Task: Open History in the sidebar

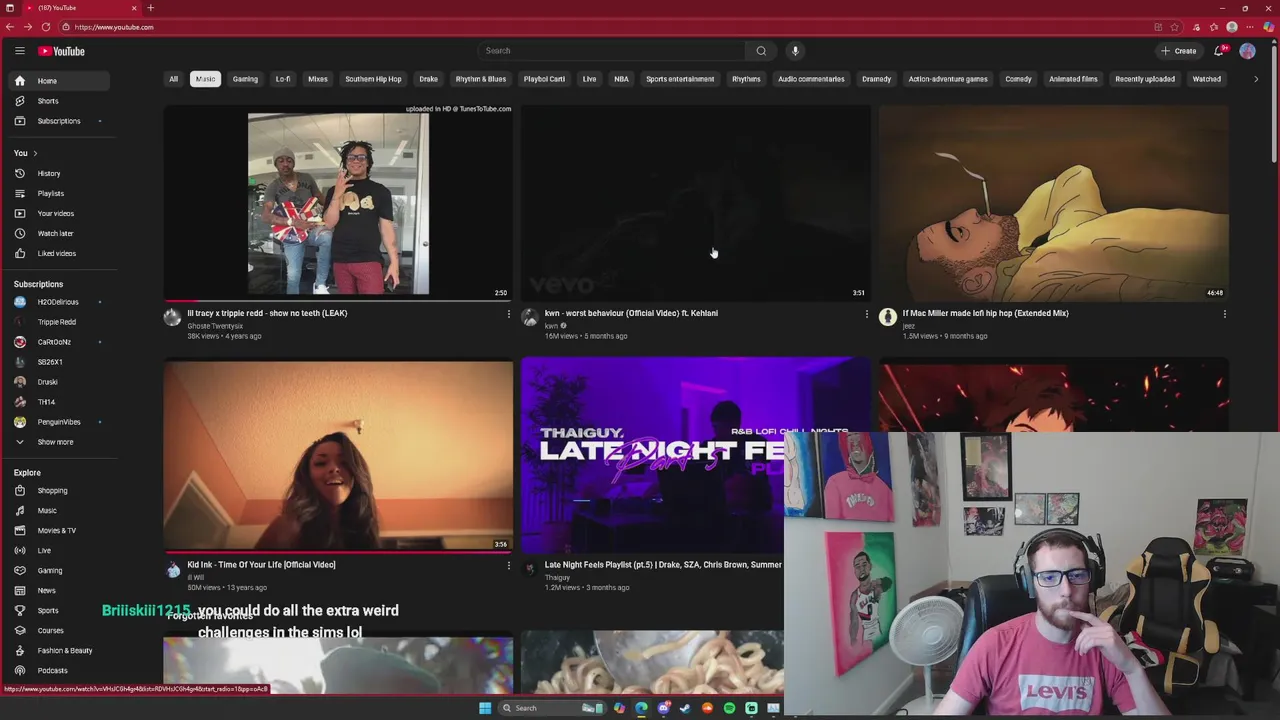Action: point(58,173)
